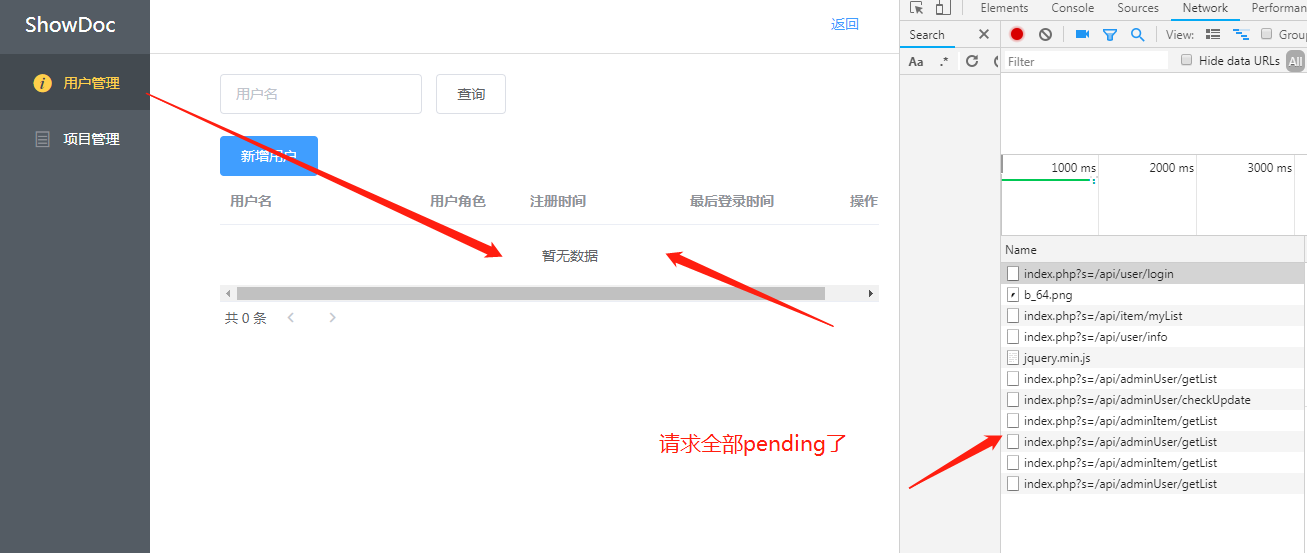Click the 1000 ms timeline marker
The image size is (1307, 553).
(x=1073, y=168)
